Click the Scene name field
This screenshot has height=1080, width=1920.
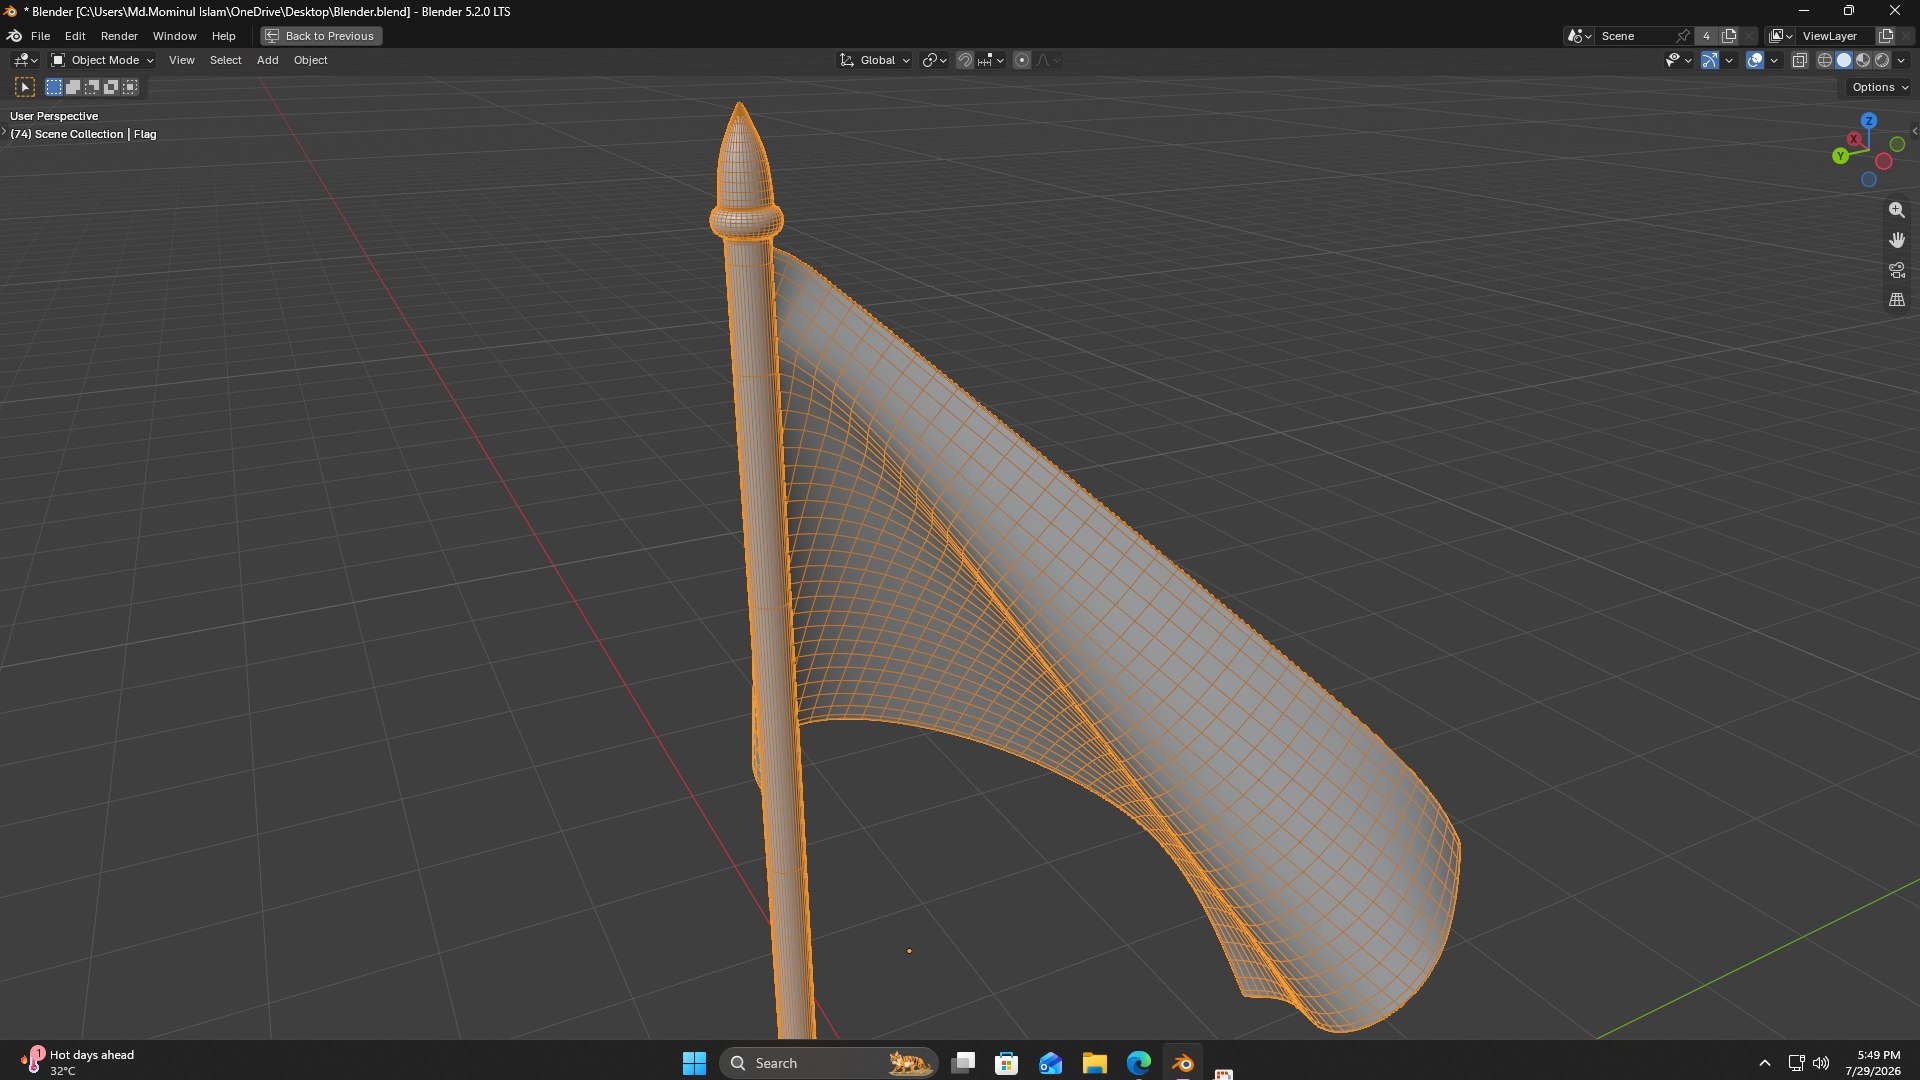coord(1636,36)
